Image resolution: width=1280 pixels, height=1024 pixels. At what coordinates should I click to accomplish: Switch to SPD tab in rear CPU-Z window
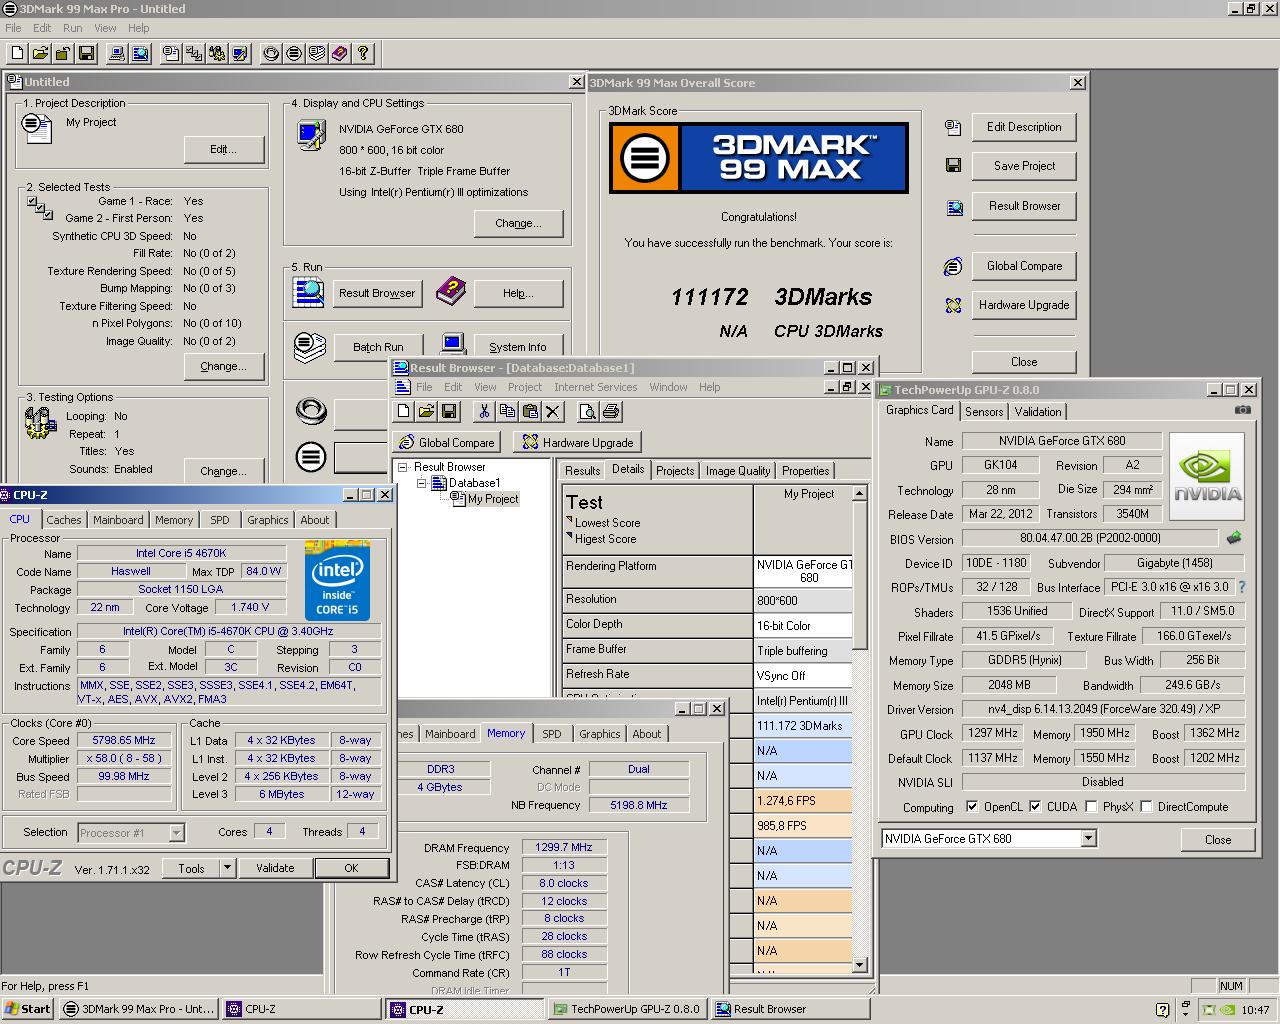click(x=552, y=734)
